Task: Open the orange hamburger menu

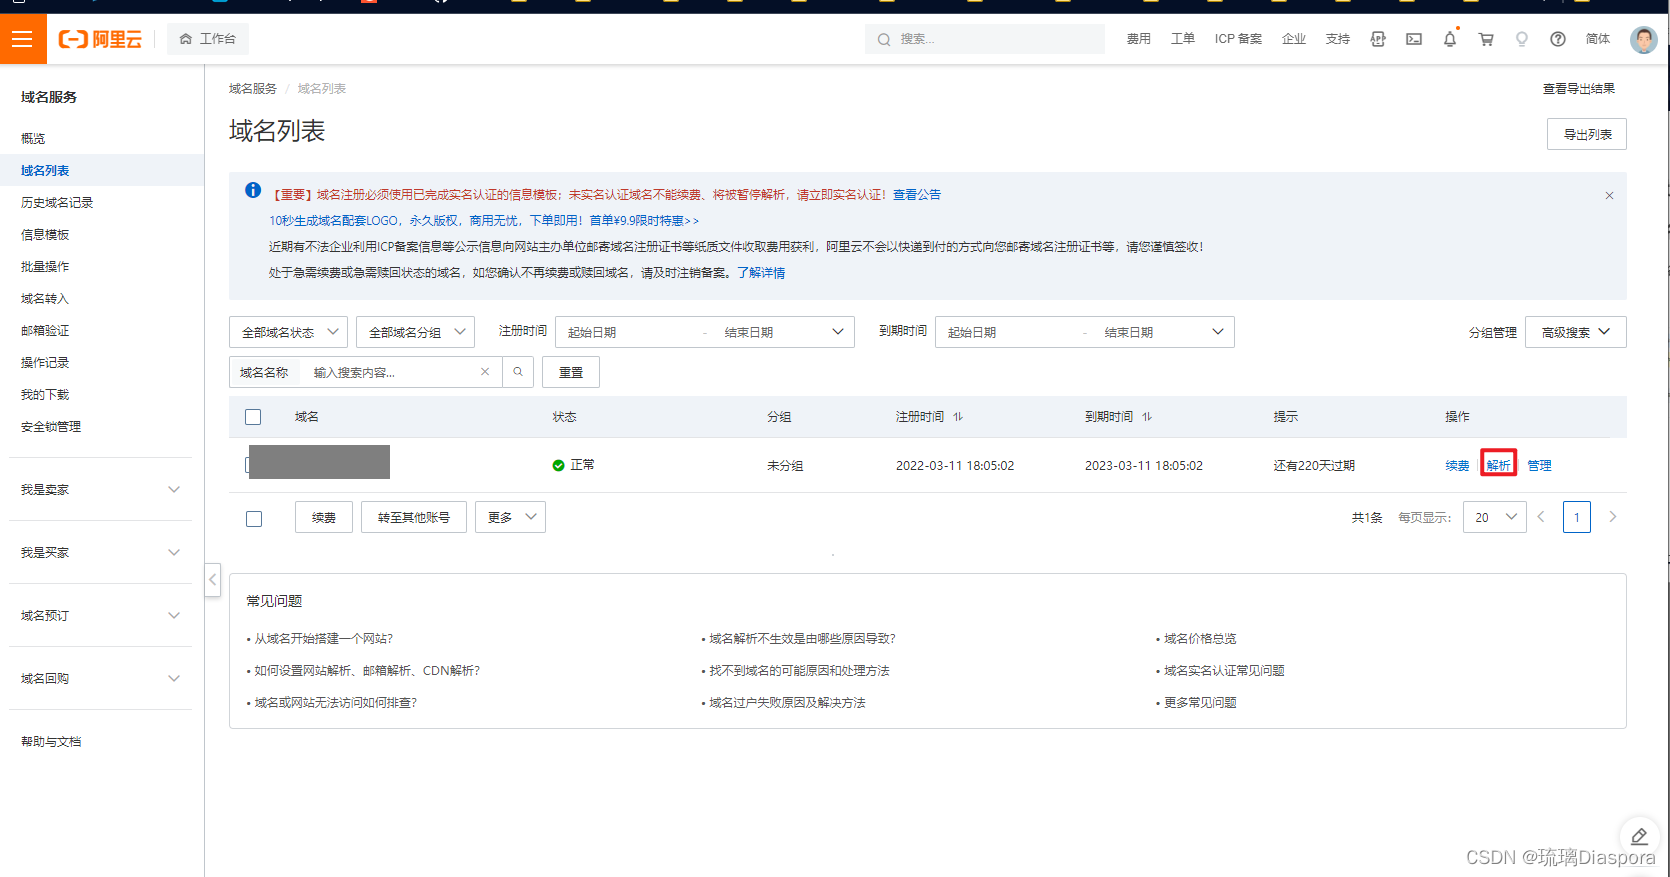Action: pyautogui.click(x=23, y=39)
